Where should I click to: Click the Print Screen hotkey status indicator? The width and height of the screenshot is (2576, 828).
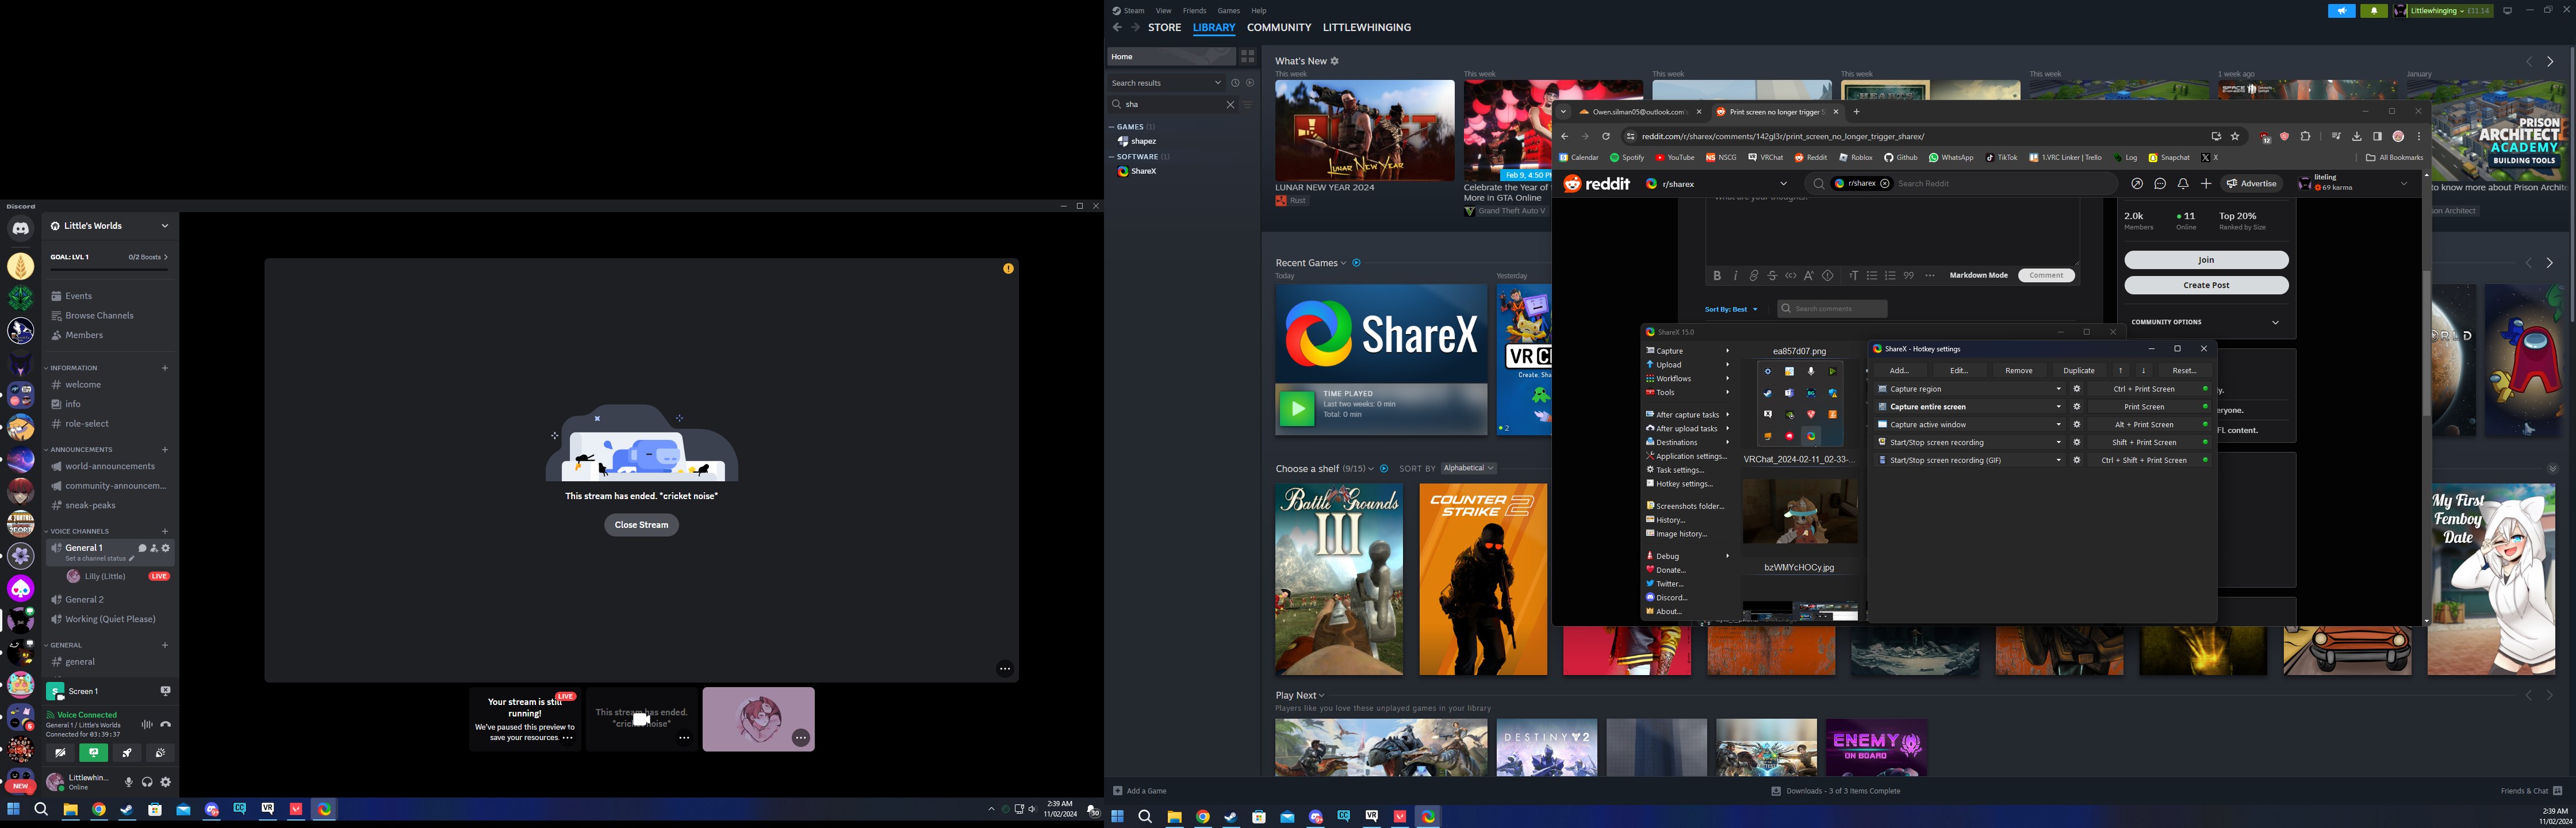(2205, 407)
